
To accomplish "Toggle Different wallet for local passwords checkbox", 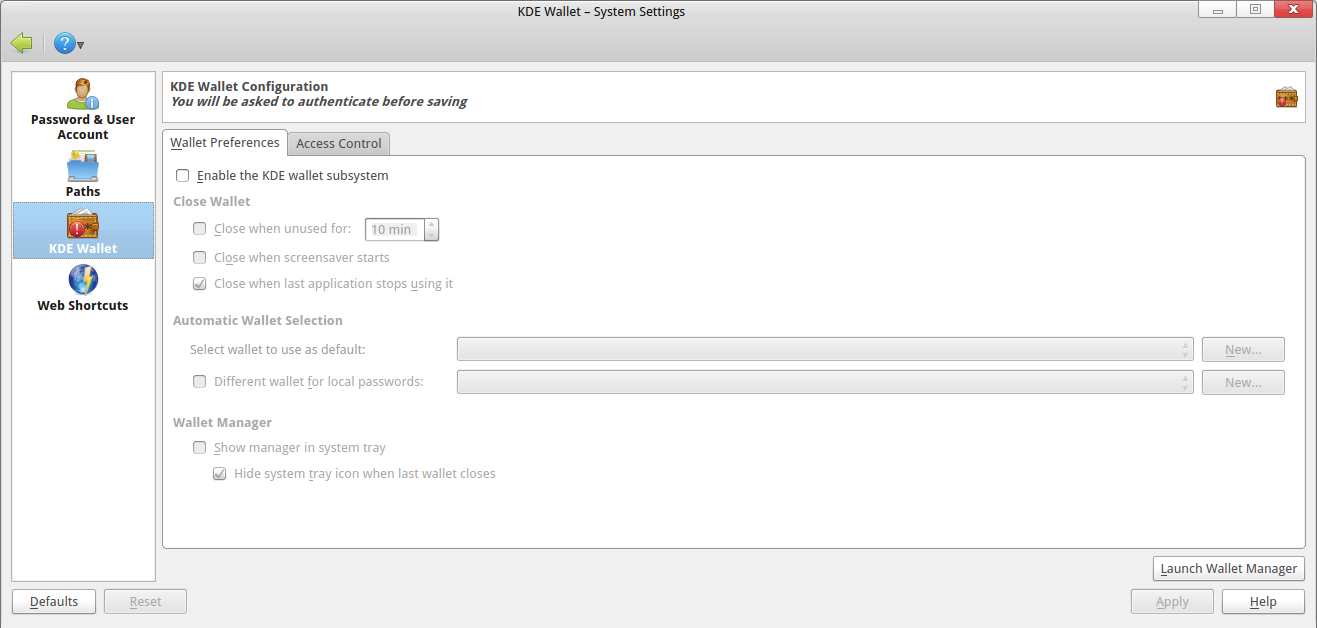I will pyautogui.click(x=200, y=382).
